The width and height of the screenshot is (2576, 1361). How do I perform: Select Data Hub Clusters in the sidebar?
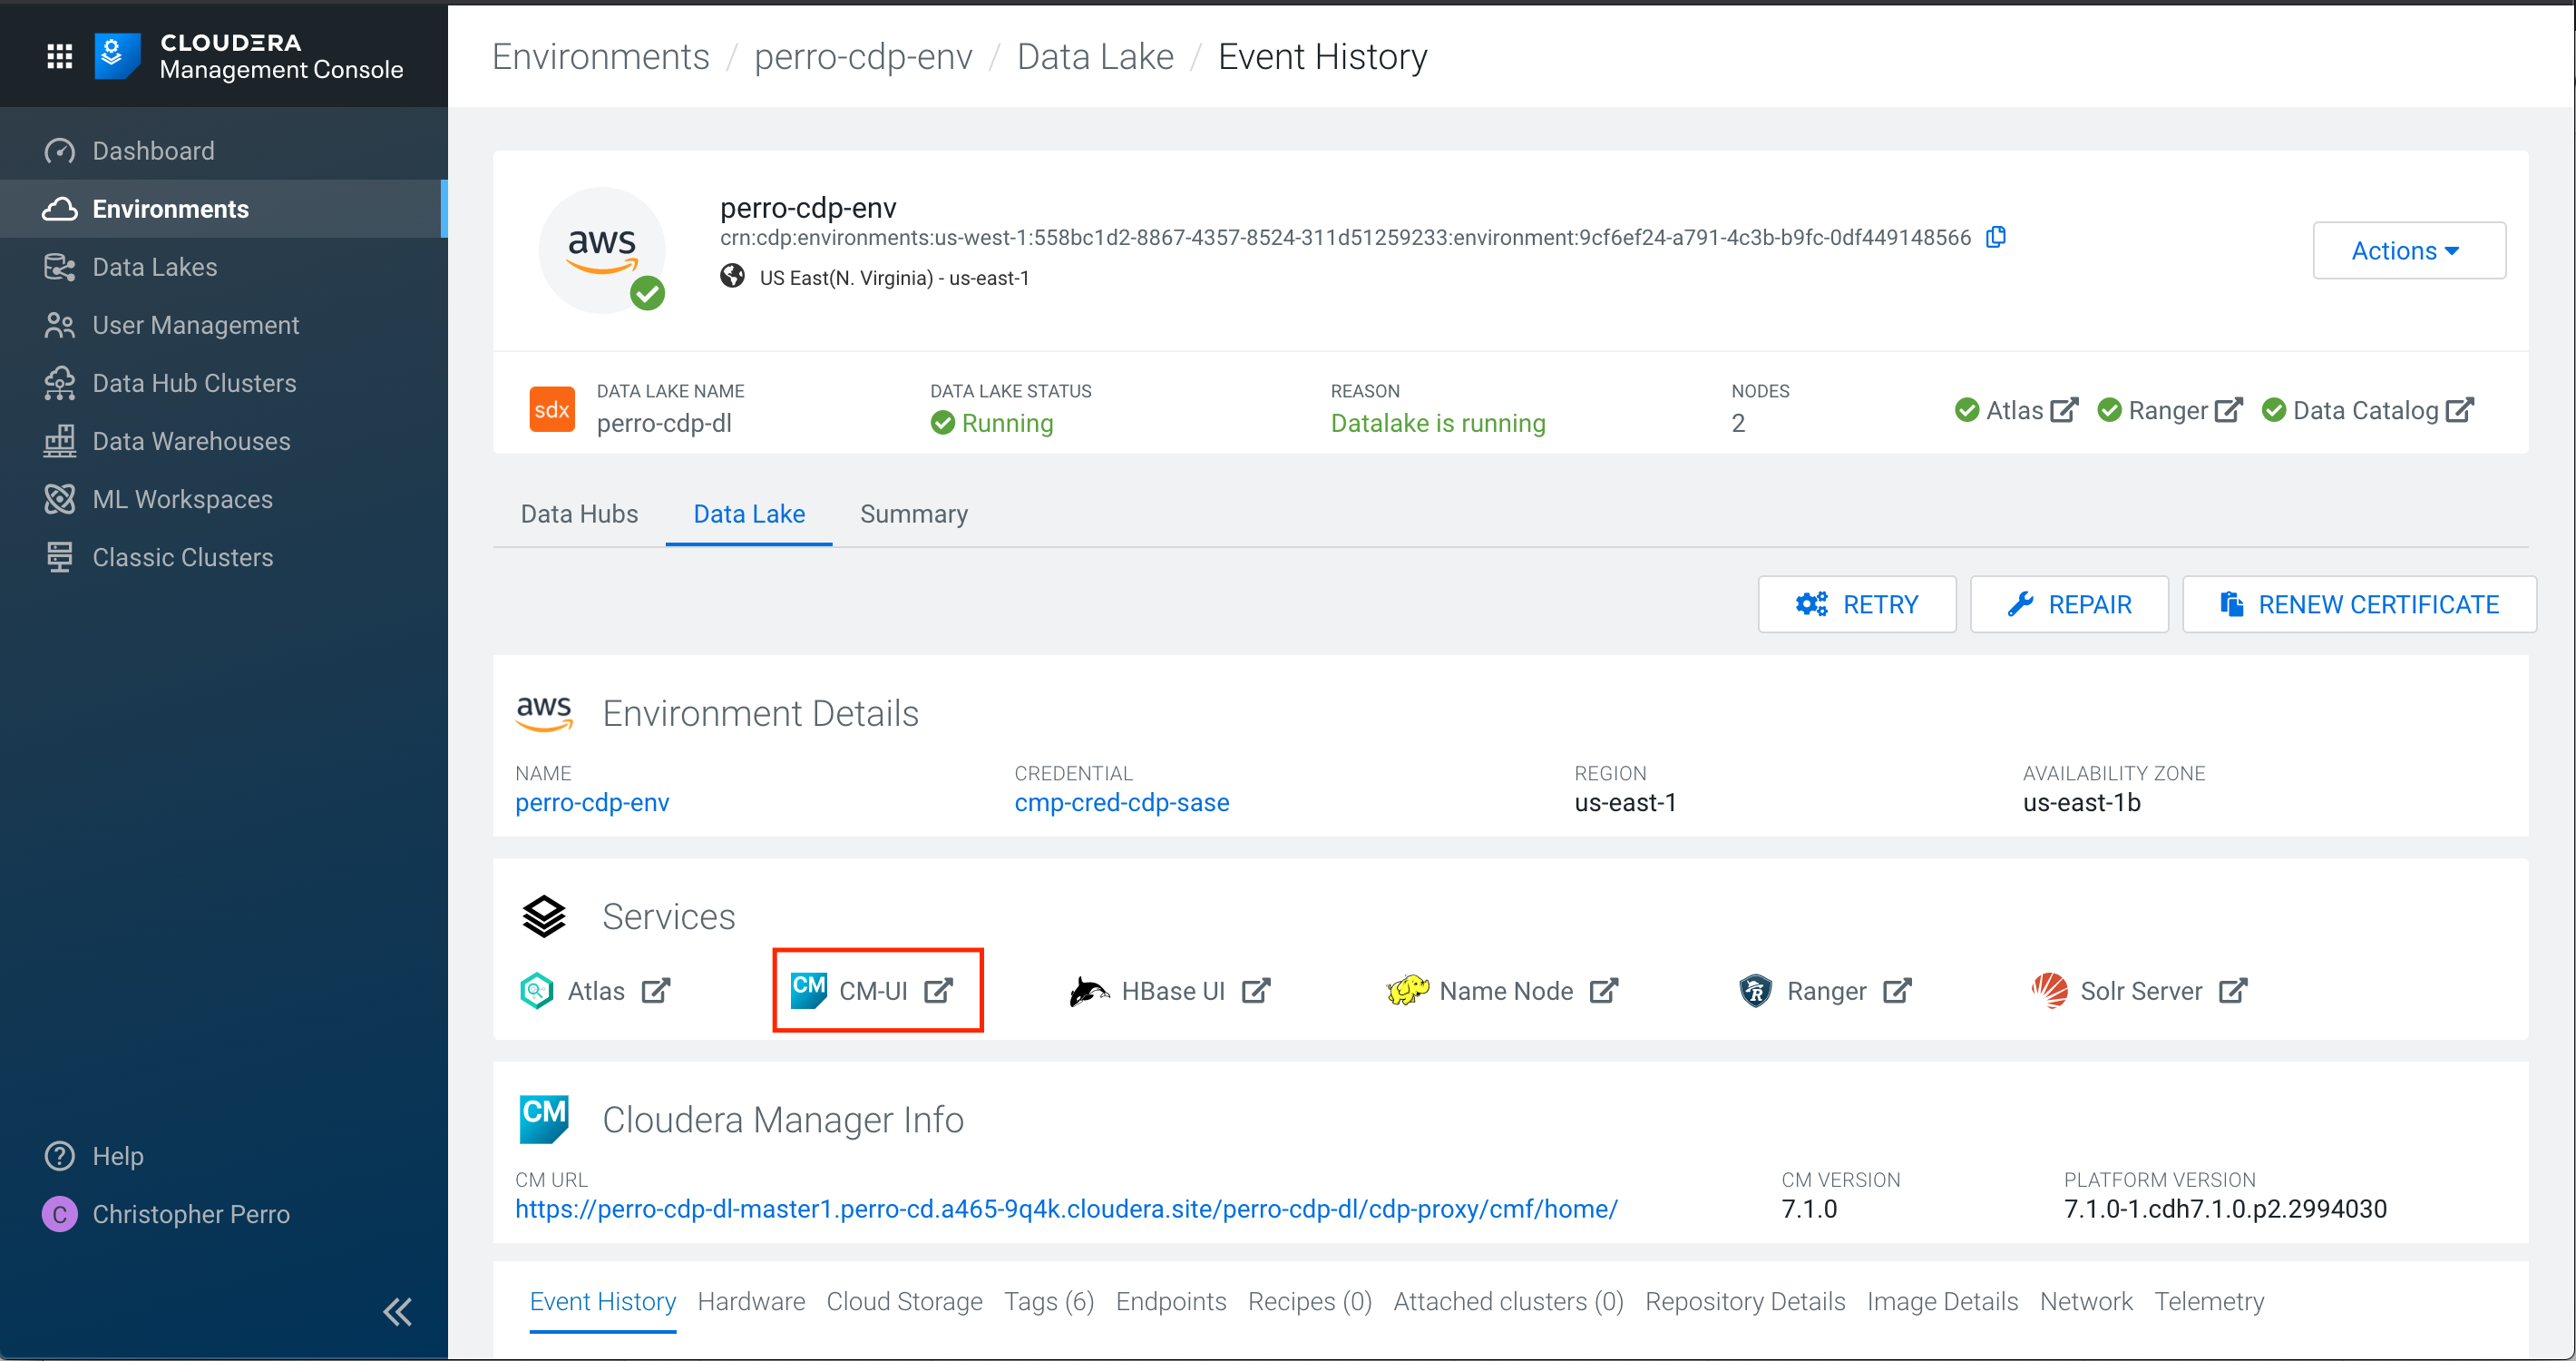(x=193, y=382)
